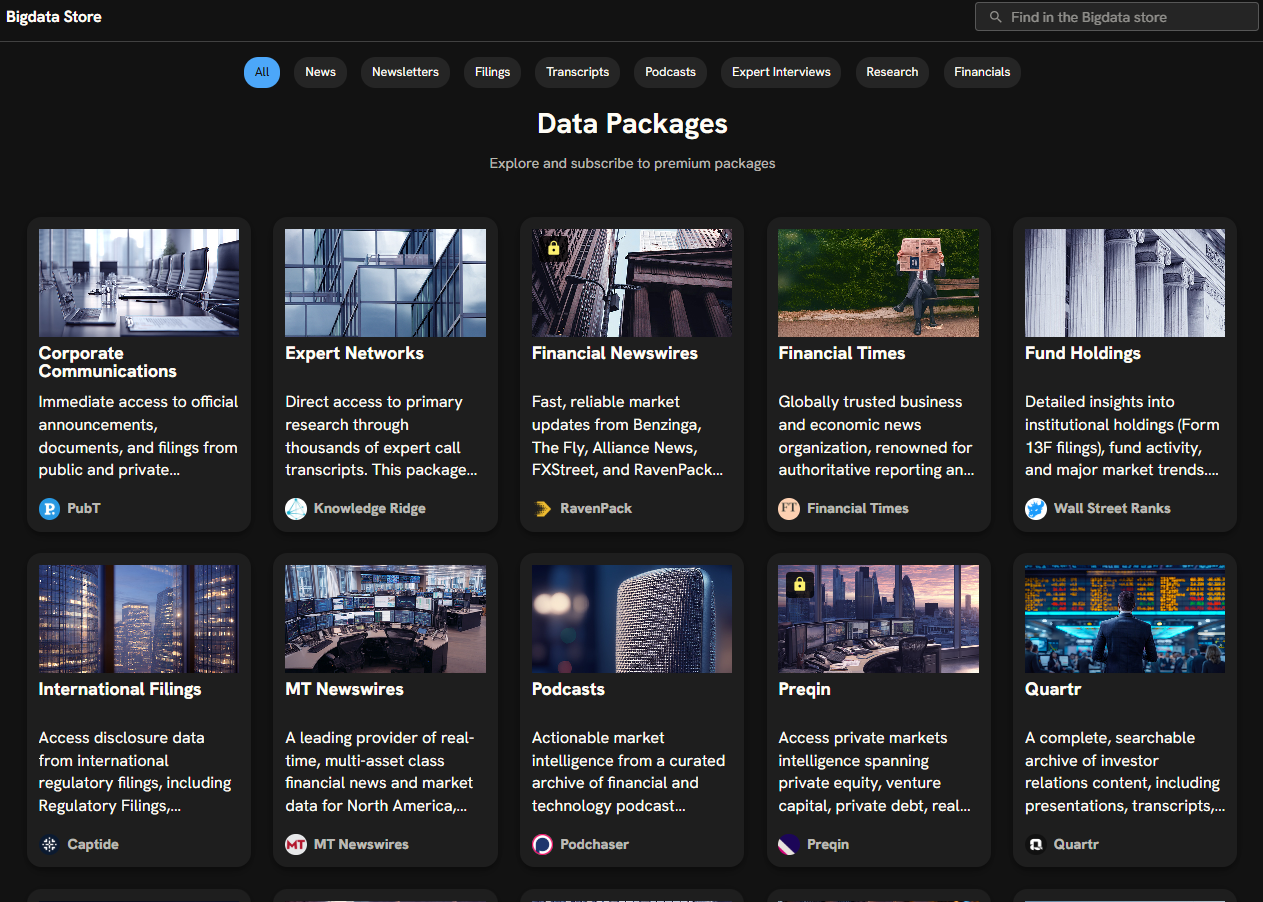Screen dimensions: 1263x902
Task: Select the Transcripts filter
Action: pos(577,72)
